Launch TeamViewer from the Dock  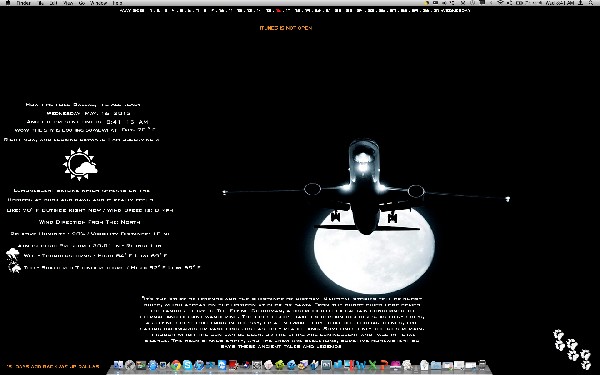point(222,365)
